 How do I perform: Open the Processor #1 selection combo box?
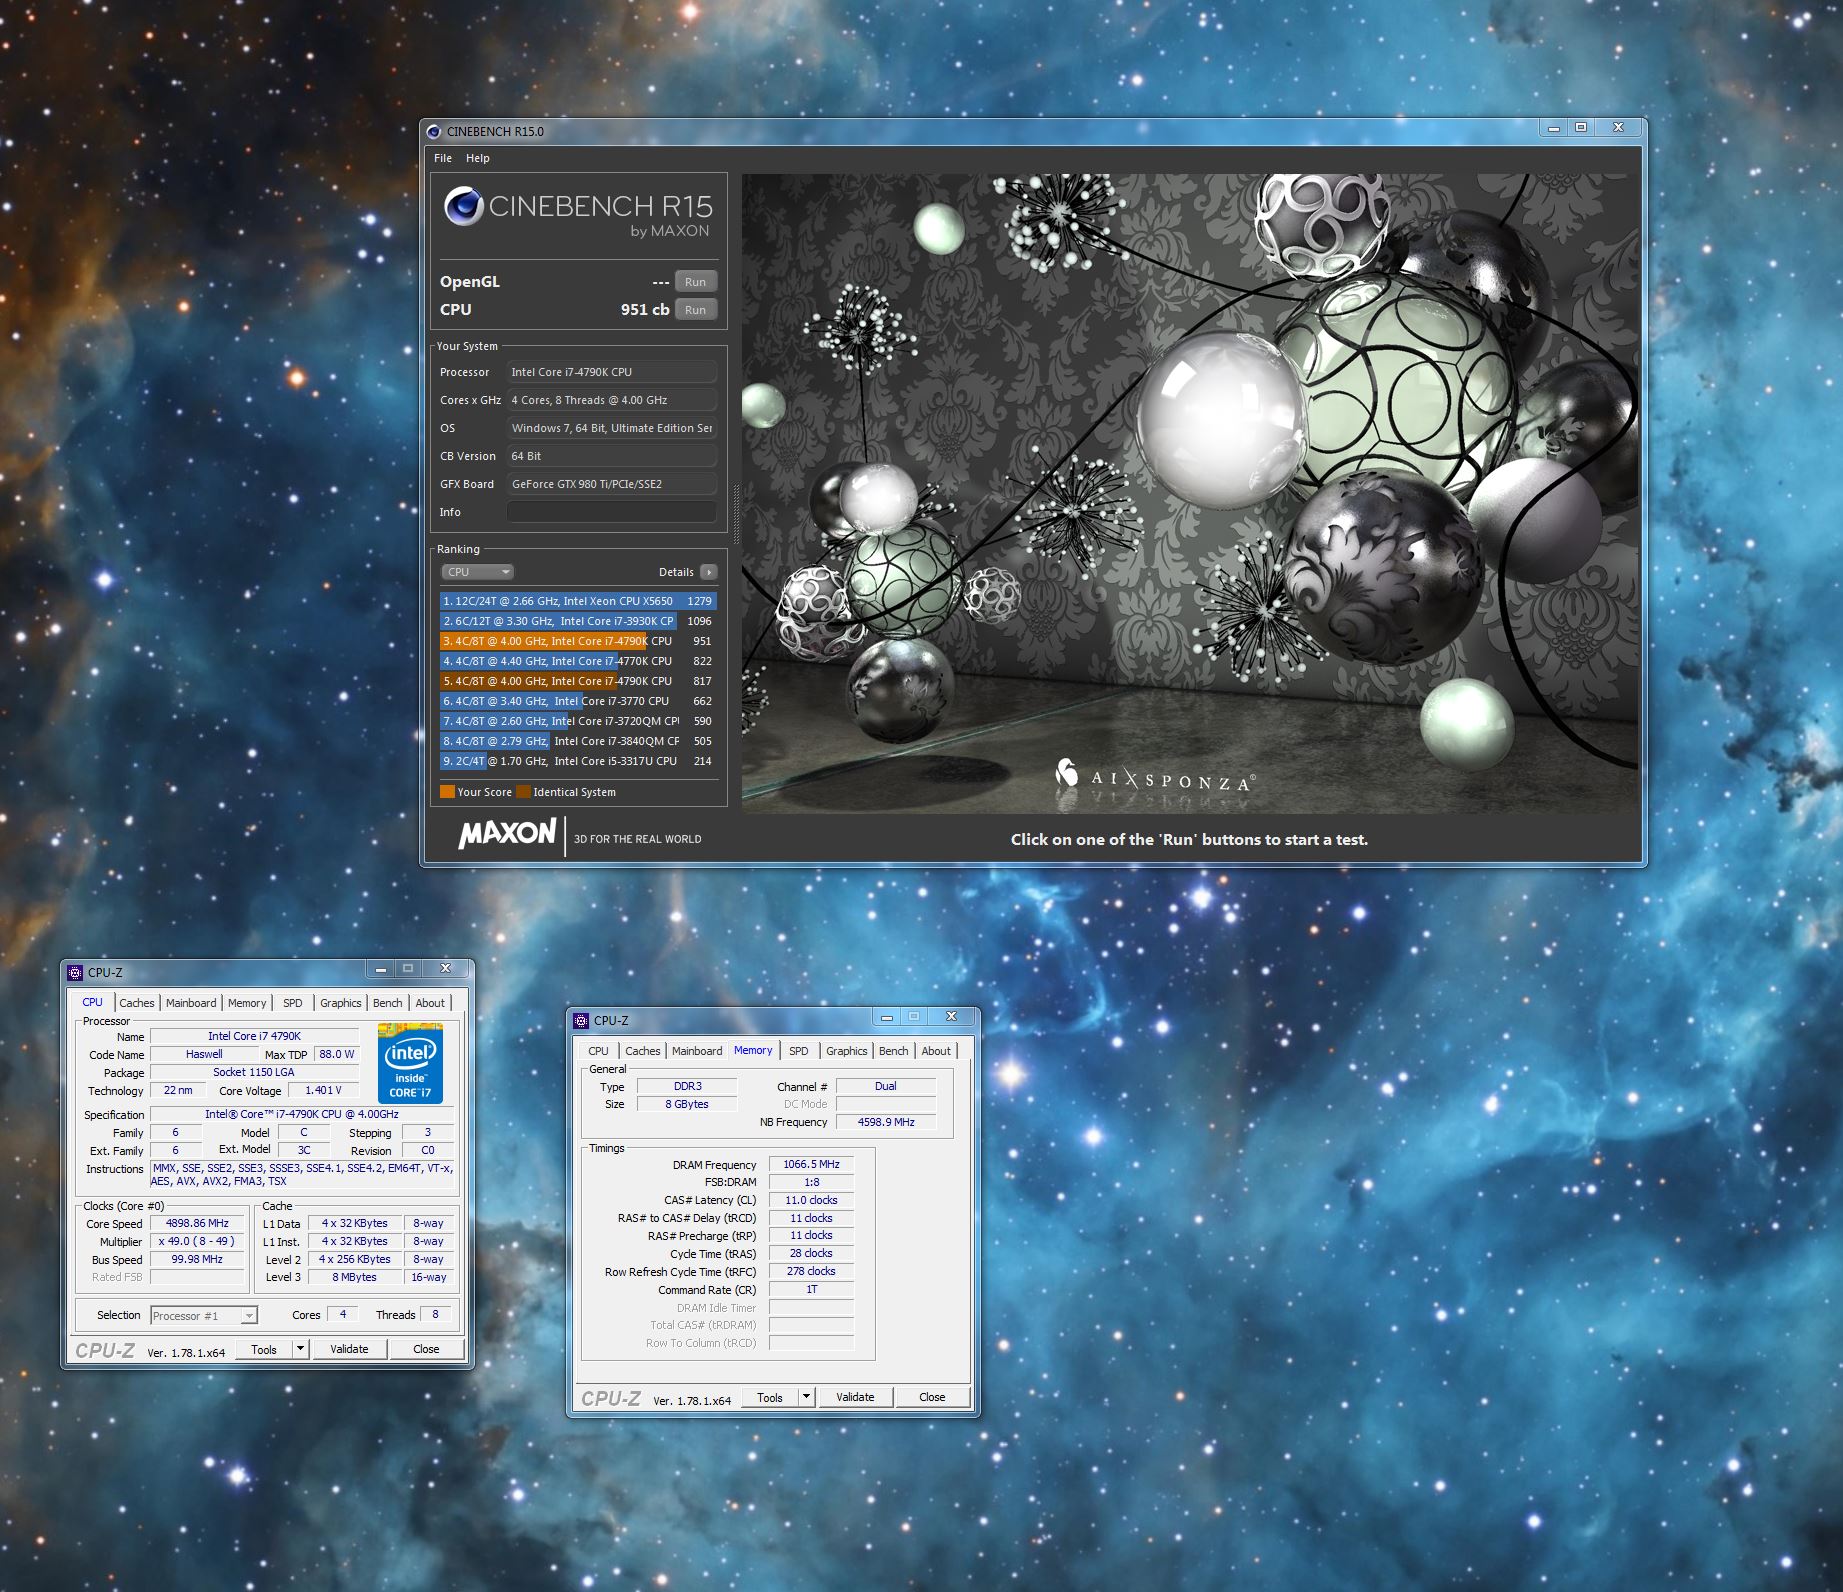tap(204, 1315)
